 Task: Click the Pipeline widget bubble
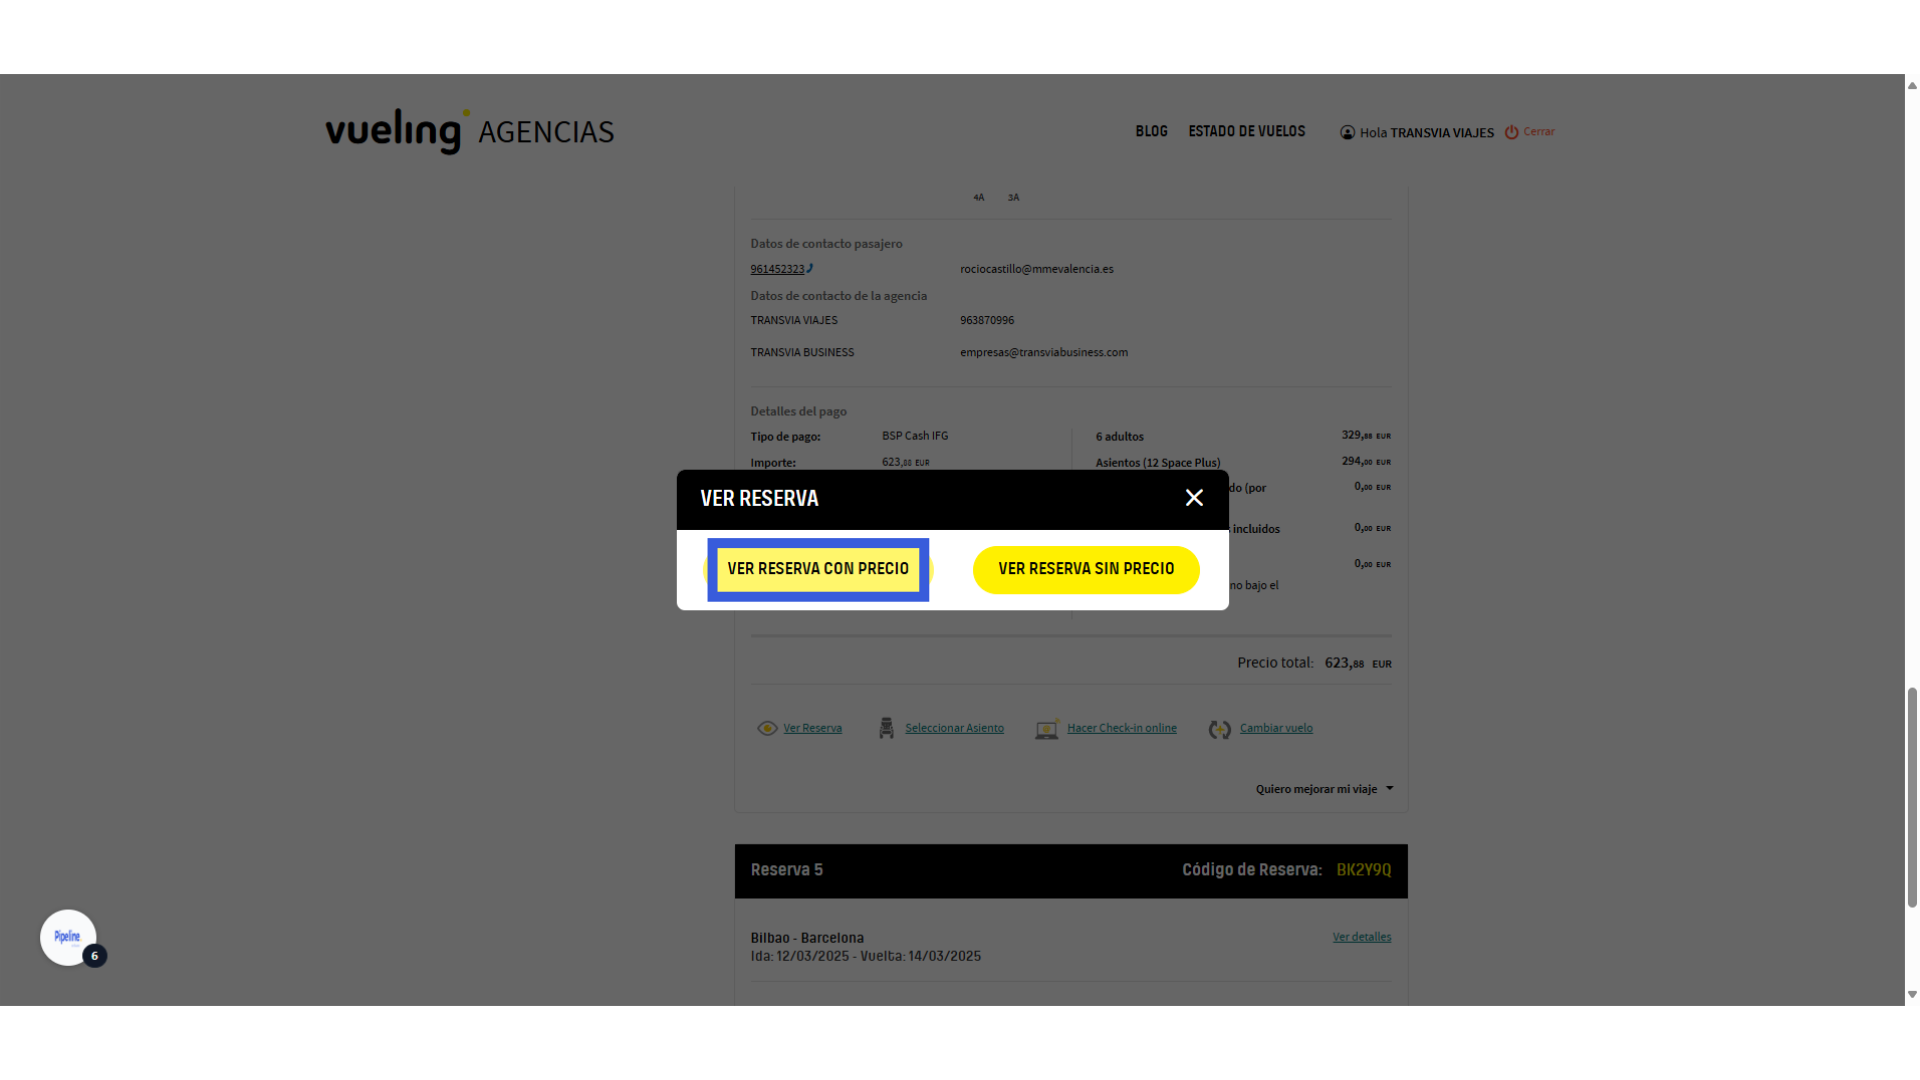click(68, 937)
